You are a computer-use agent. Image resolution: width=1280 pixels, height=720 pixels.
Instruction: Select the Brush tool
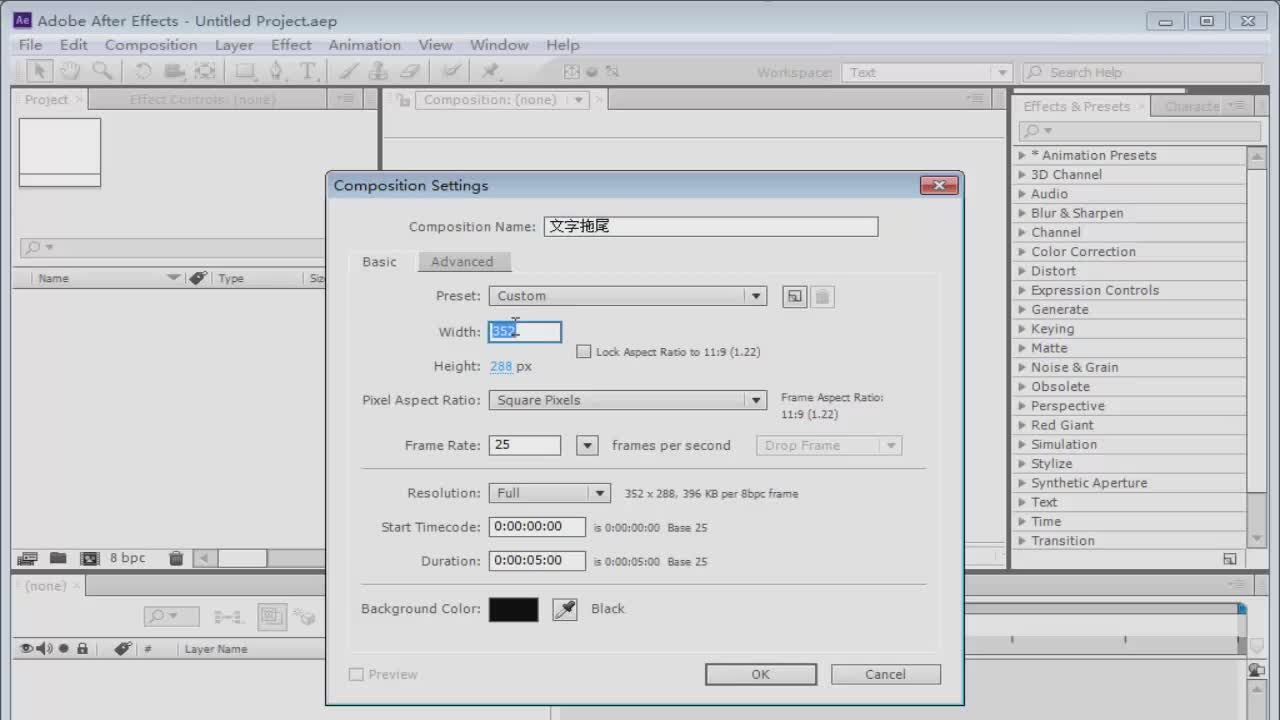(348, 71)
